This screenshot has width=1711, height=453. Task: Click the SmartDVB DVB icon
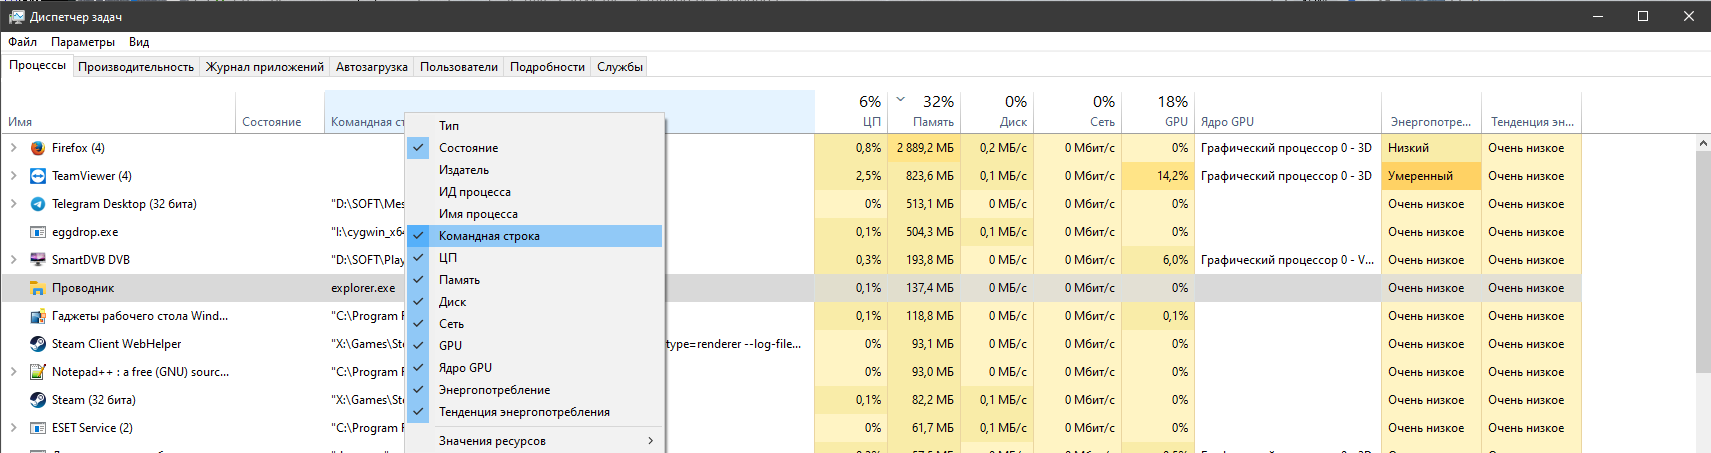pyautogui.click(x=38, y=260)
